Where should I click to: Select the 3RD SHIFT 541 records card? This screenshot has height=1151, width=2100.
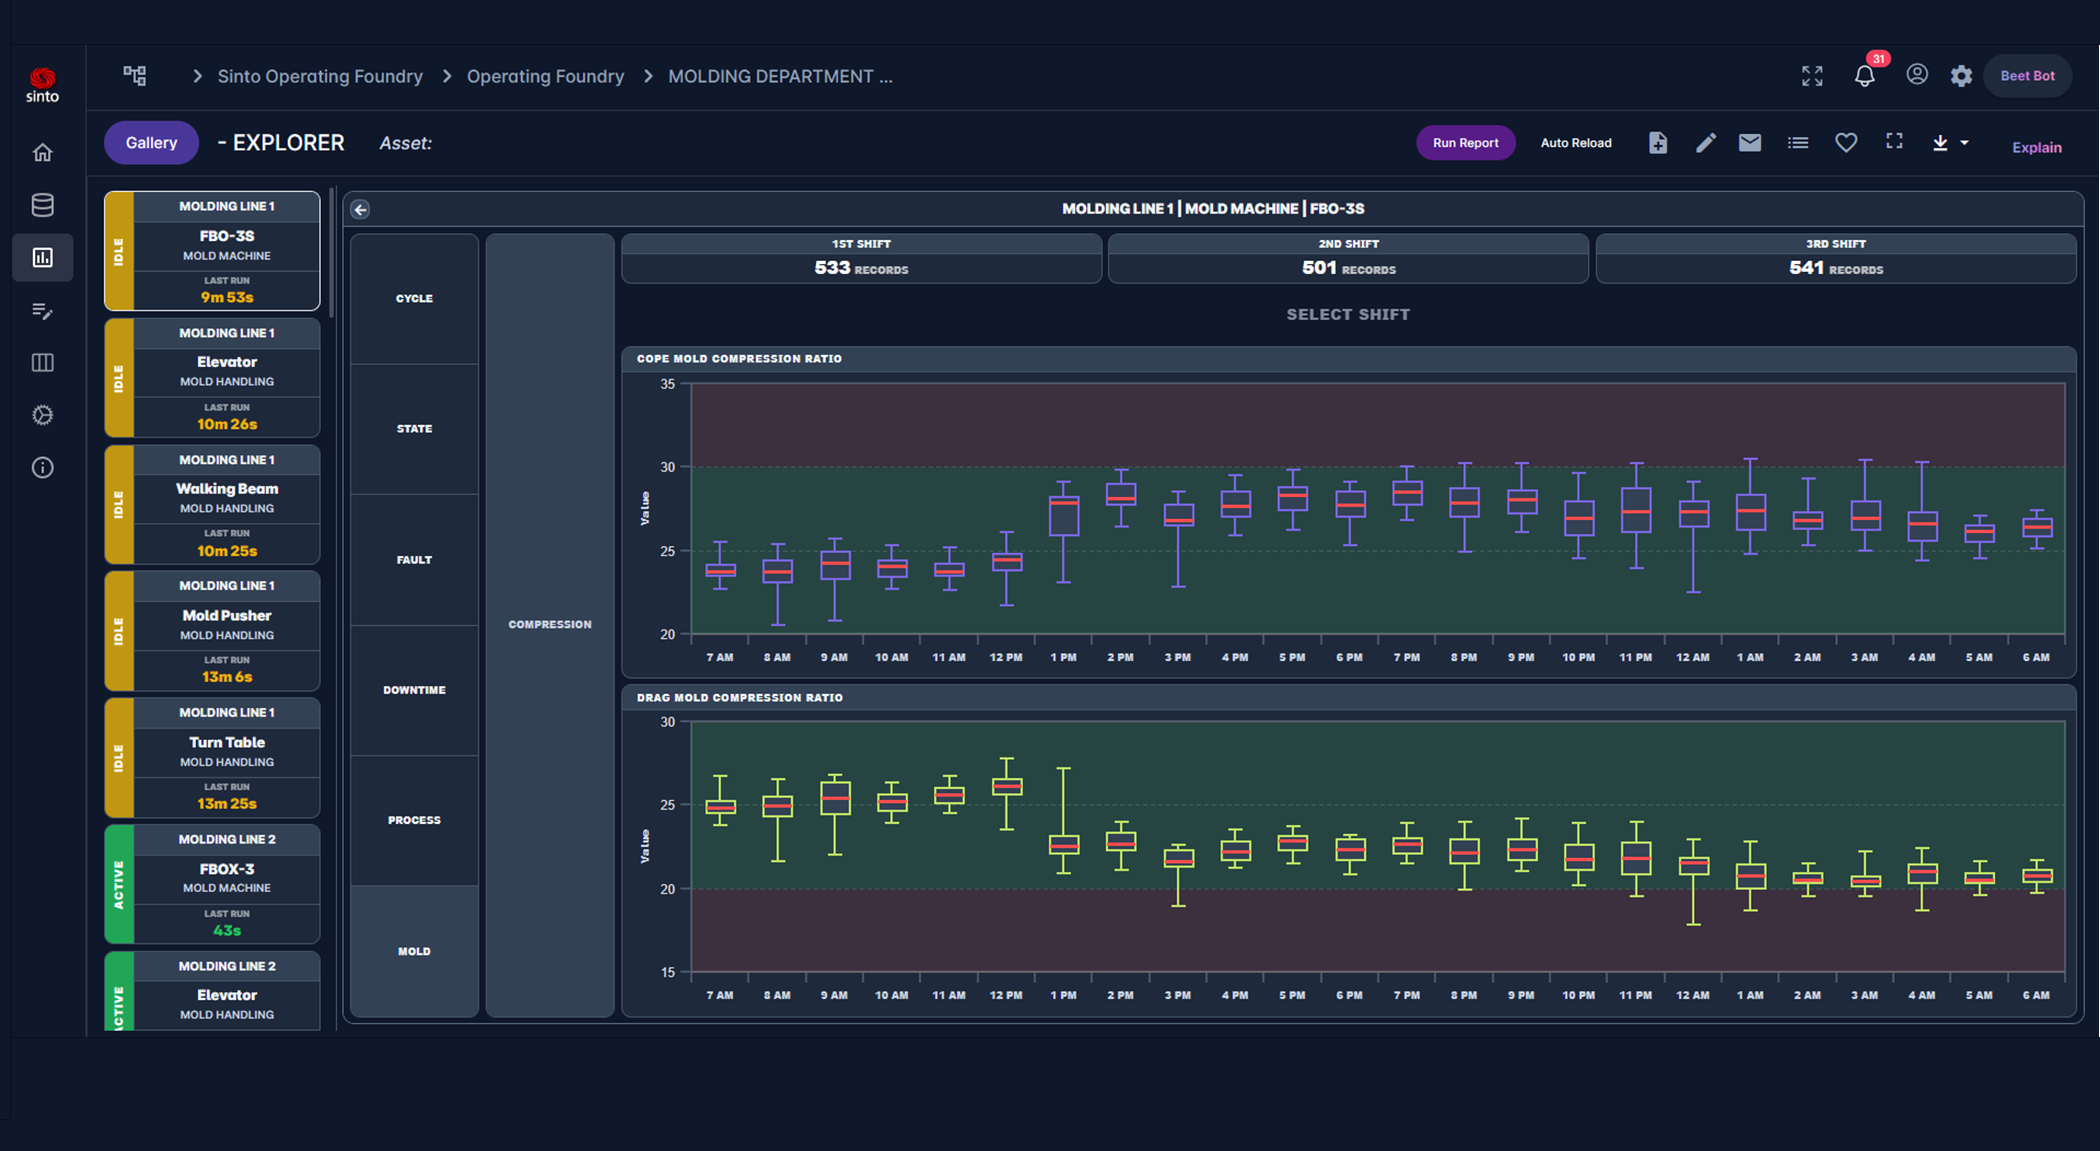pyautogui.click(x=1836, y=259)
